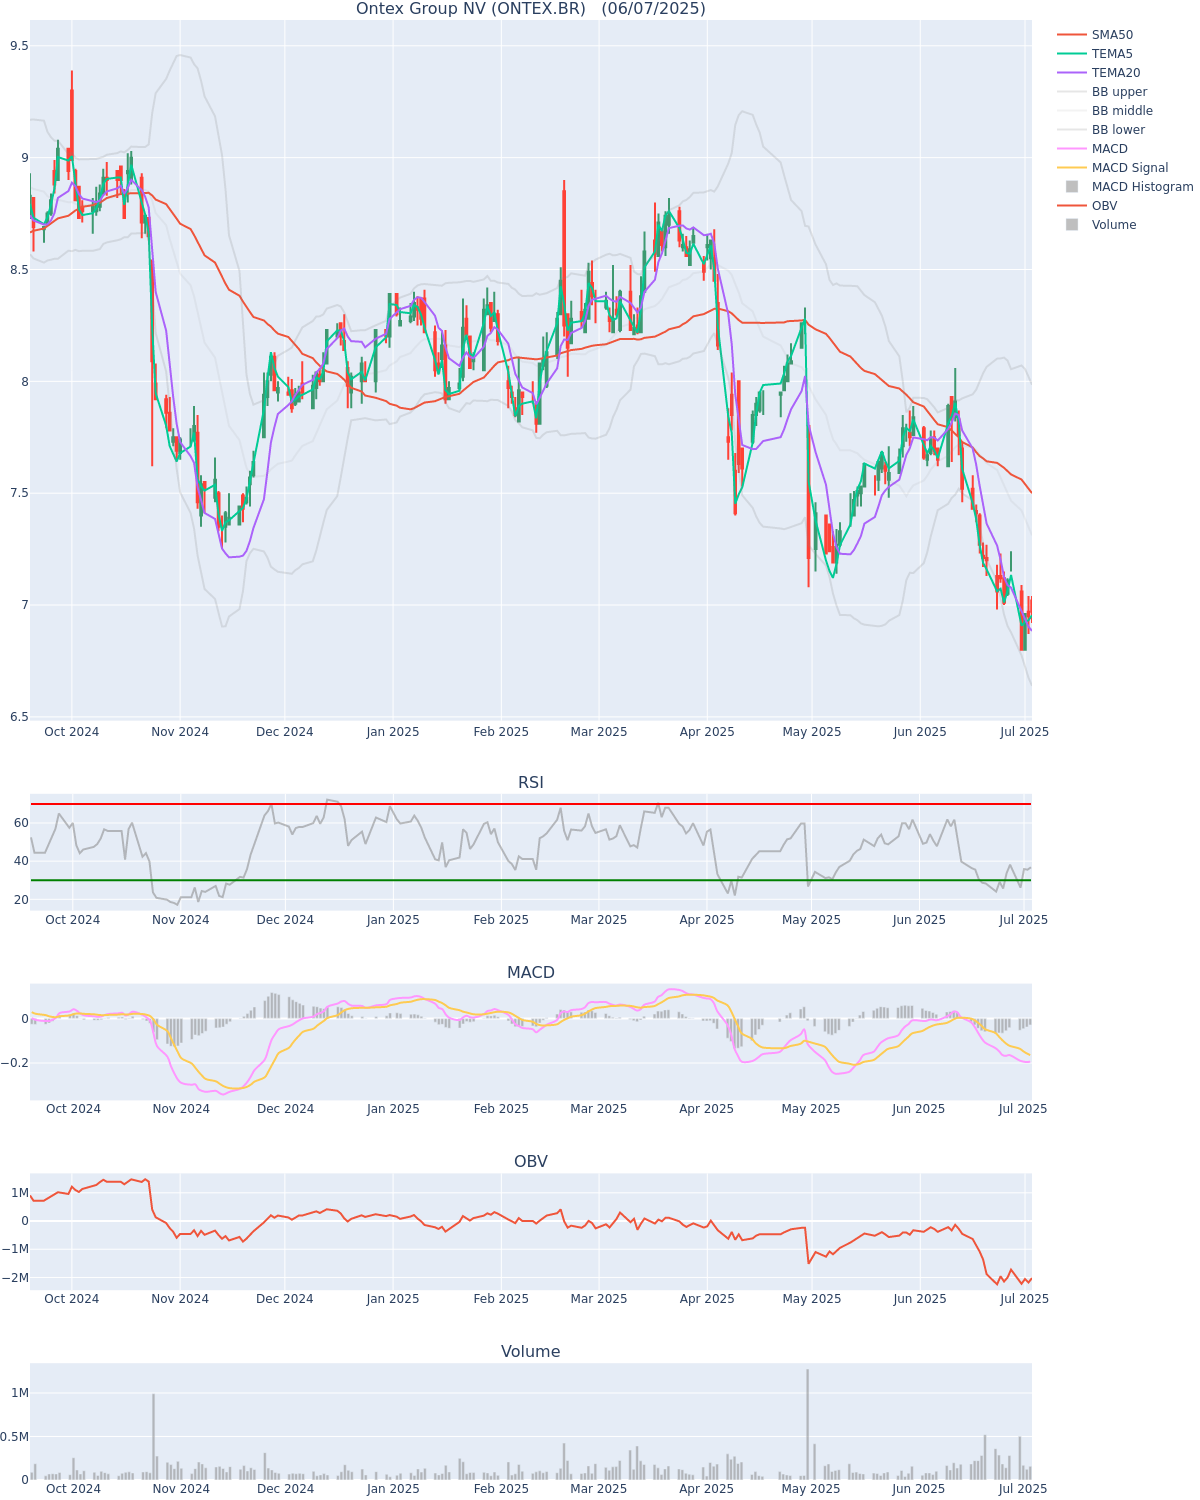Click Jul 2025 label under price chart
This screenshot has width=1200, height=1500.
1025,732
